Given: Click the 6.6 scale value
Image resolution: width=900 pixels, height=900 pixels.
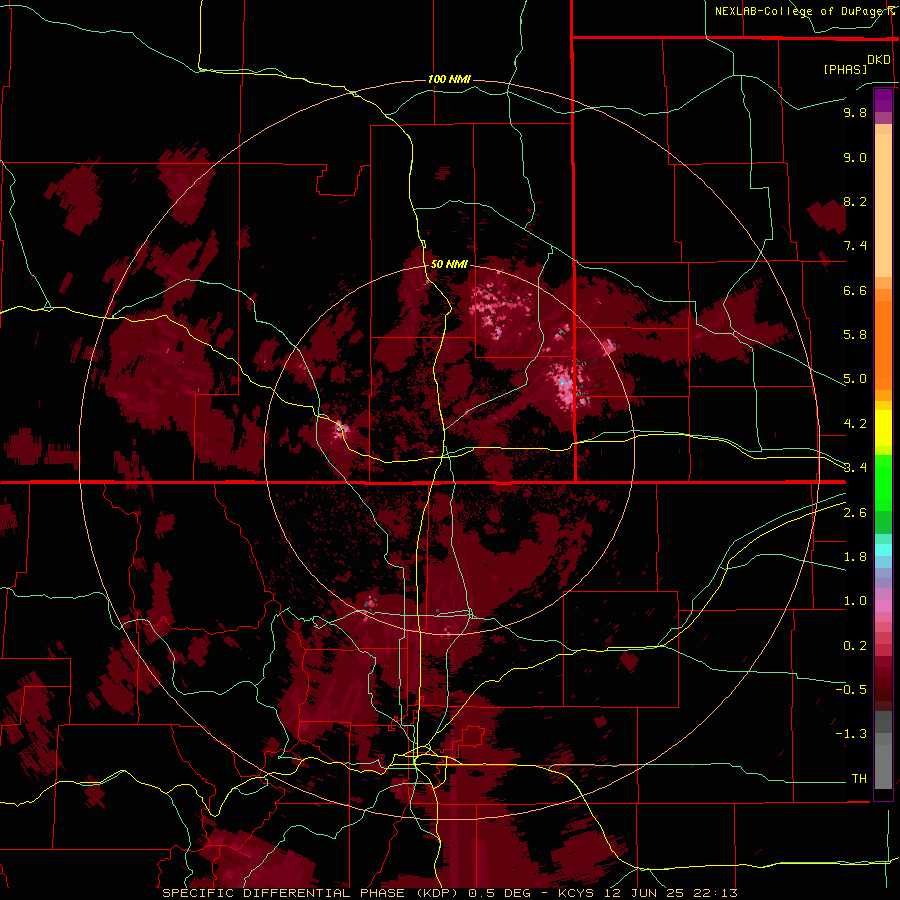Looking at the screenshot, I should (x=855, y=290).
